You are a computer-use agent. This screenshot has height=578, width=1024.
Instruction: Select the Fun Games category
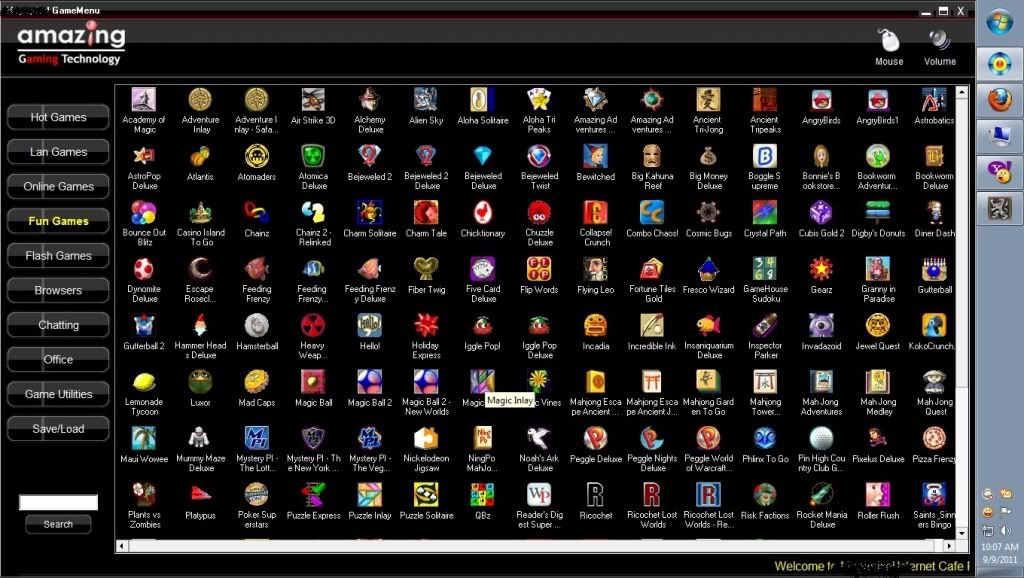coord(58,221)
